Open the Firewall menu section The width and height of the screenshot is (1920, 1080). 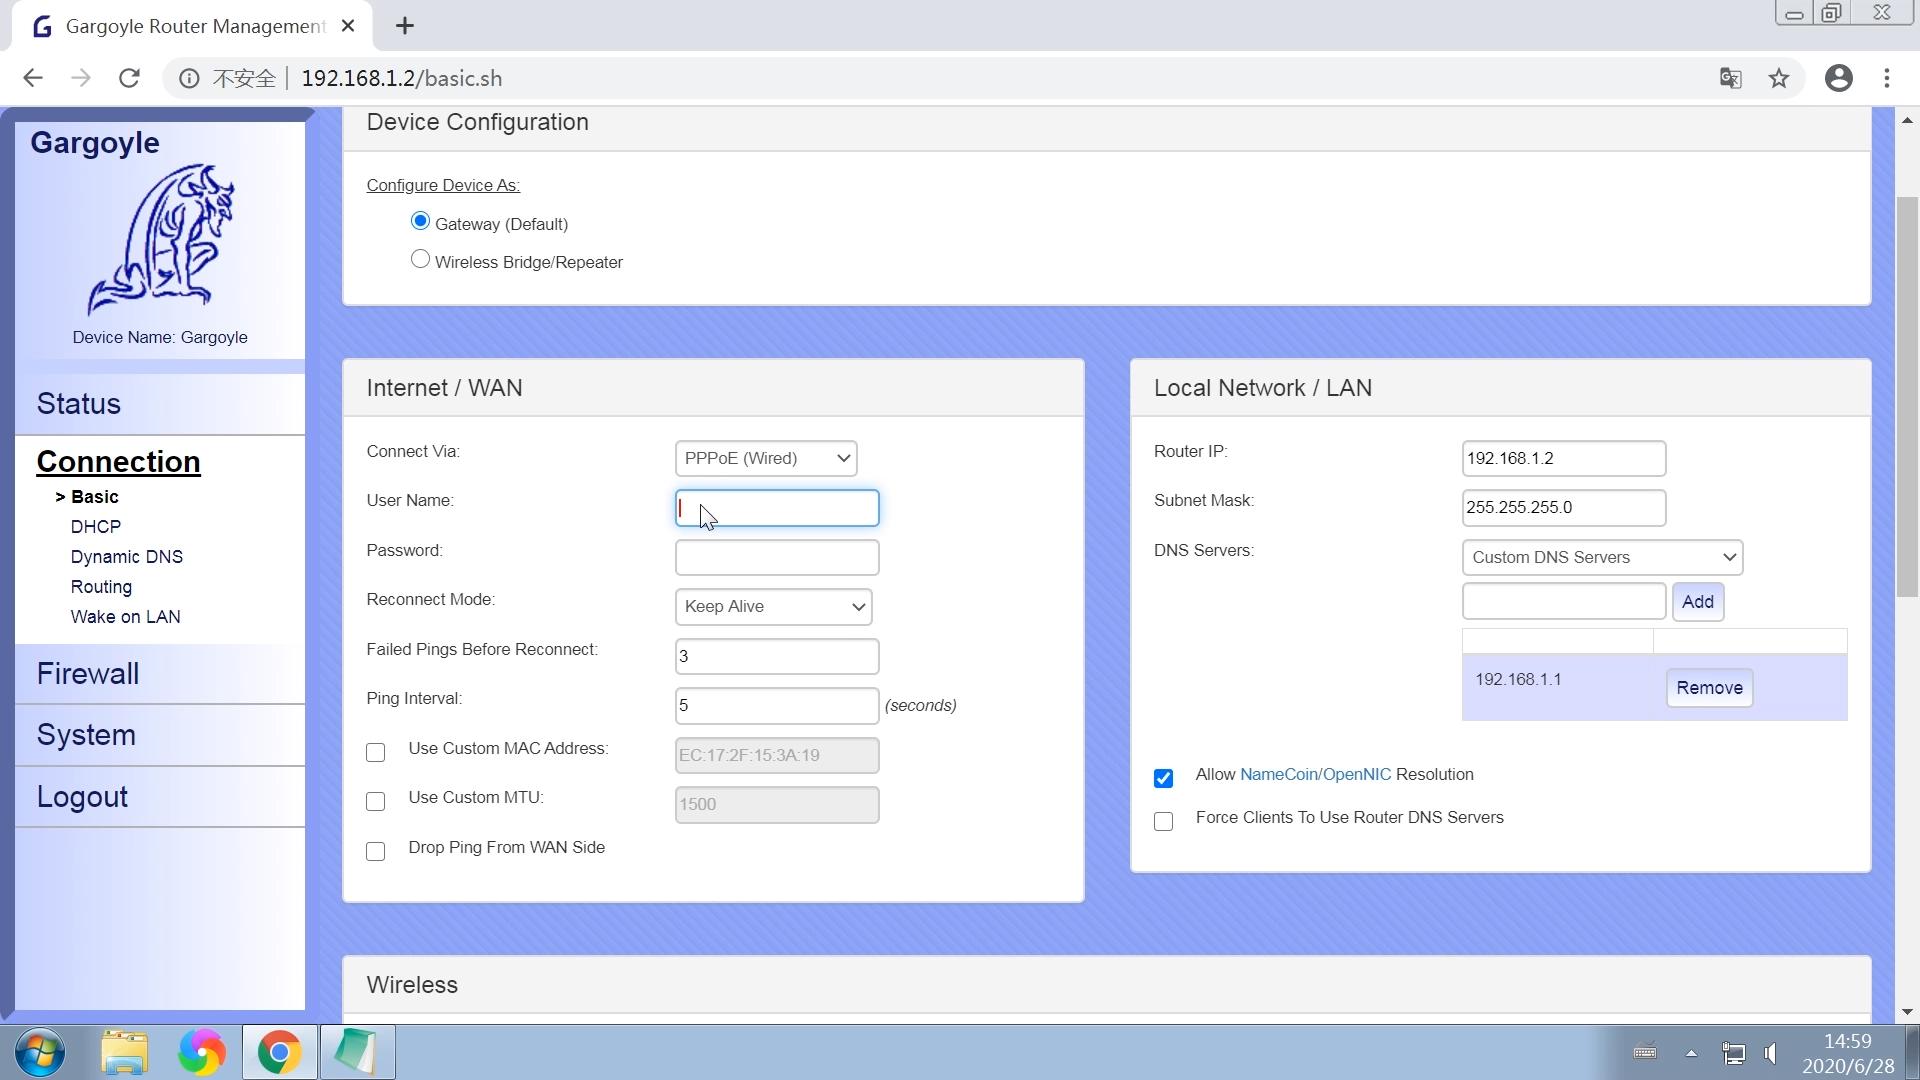pyautogui.click(x=88, y=674)
